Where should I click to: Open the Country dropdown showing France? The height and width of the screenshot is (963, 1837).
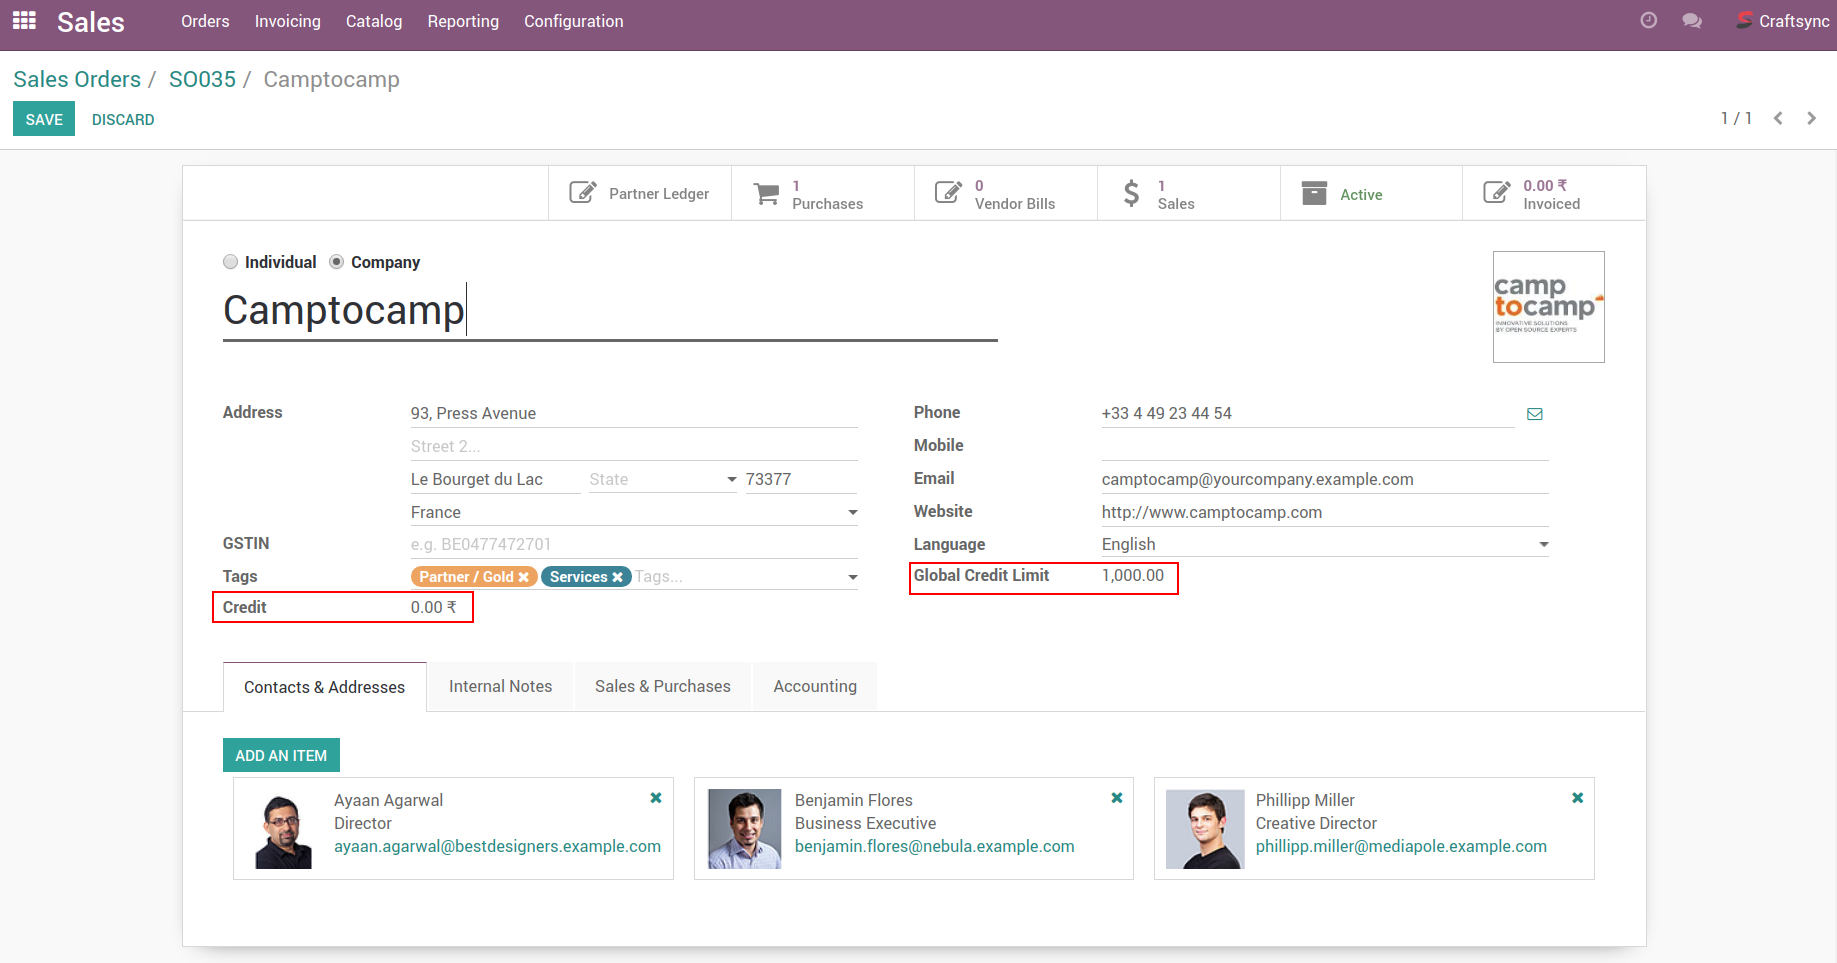[852, 513]
